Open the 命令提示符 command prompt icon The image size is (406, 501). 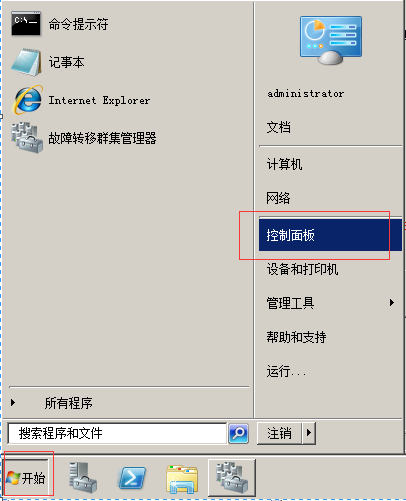click(x=26, y=24)
